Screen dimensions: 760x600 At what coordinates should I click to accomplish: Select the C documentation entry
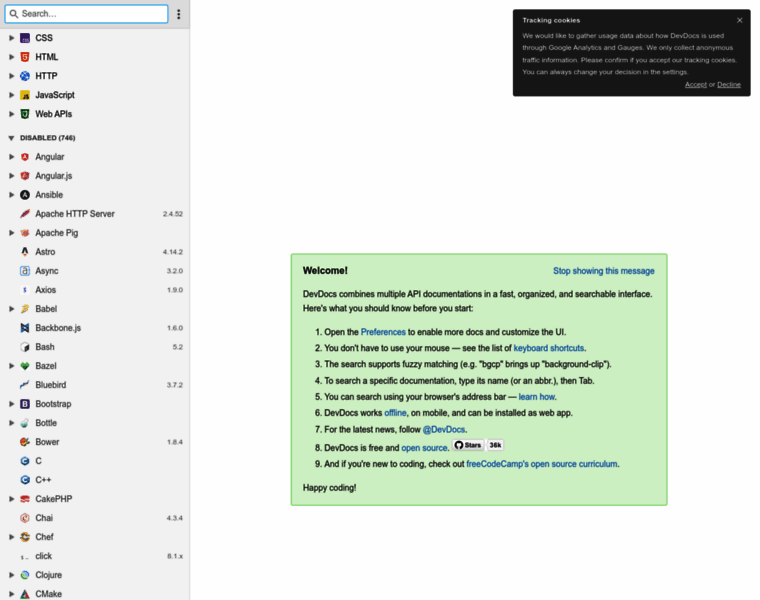pos(95,461)
